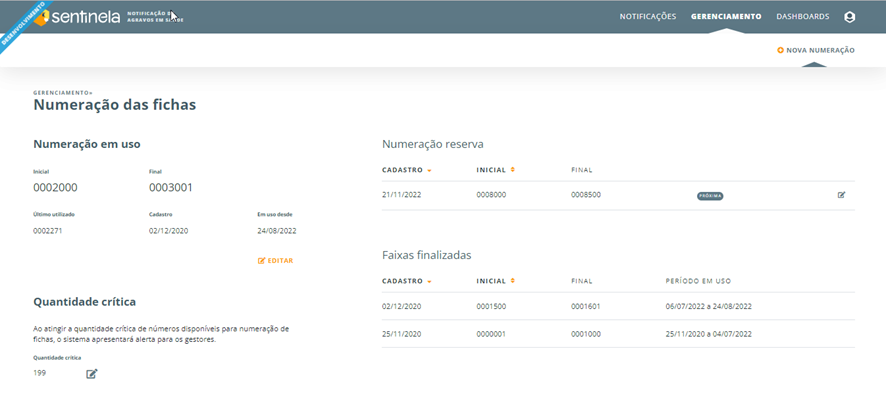Screen dimensions: 886x399
Task: Select reserve final 0008500
Action: [586, 195]
